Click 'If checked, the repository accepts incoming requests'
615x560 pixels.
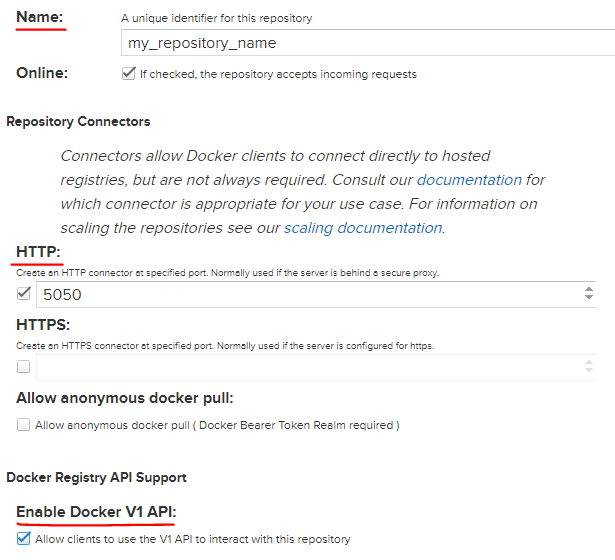(278, 74)
